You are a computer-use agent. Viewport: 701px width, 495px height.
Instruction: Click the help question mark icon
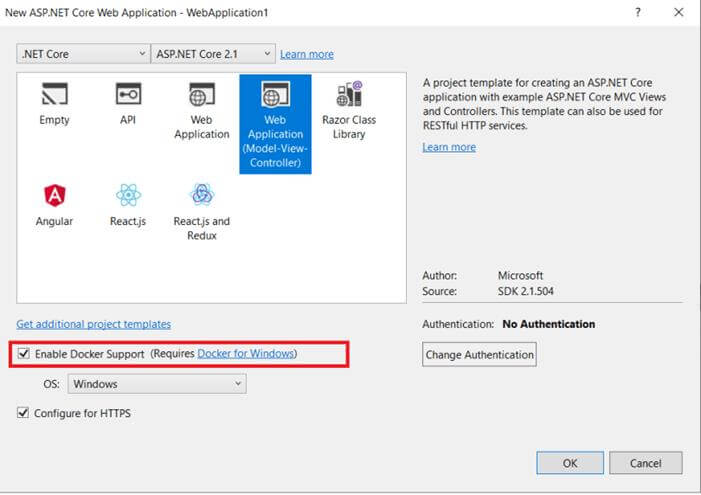pyautogui.click(x=638, y=12)
